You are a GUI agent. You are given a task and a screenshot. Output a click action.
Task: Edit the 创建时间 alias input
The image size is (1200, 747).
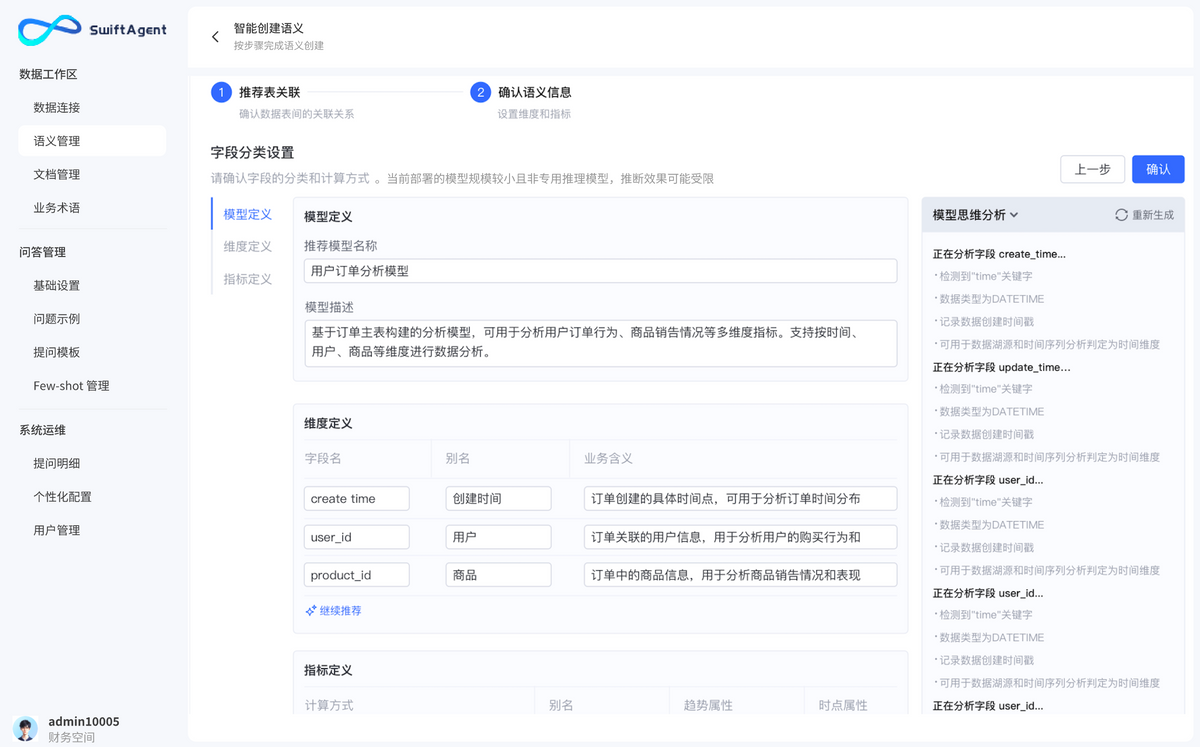498,499
